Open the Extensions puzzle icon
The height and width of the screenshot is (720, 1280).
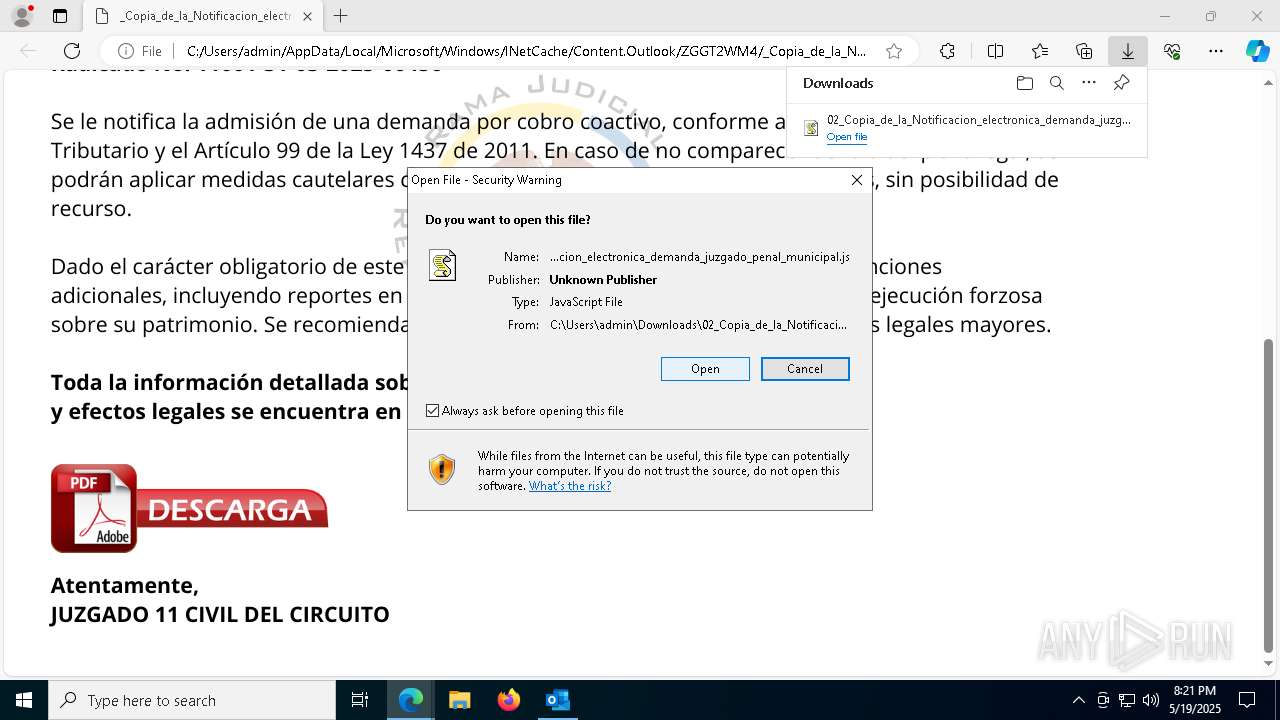pos(947,51)
